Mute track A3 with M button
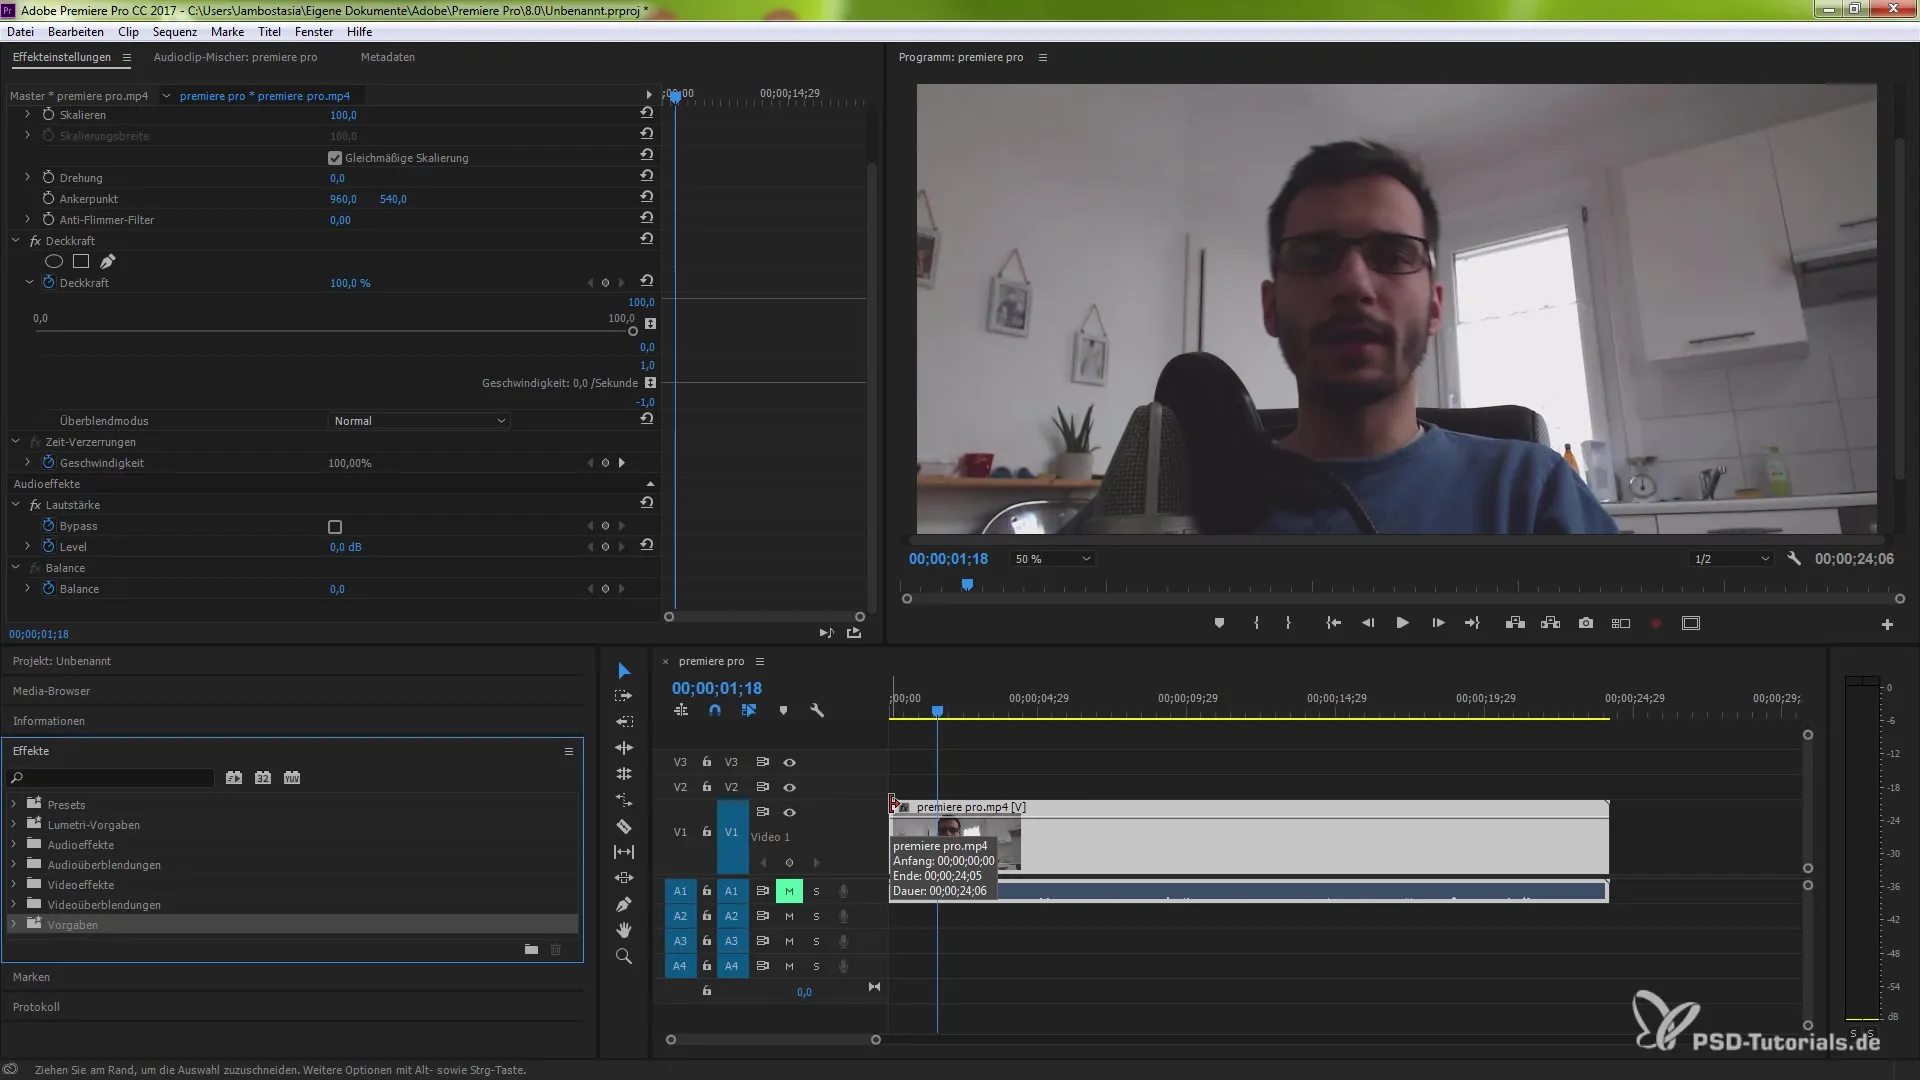Image resolution: width=1920 pixels, height=1080 pixels. coord(789,941)
